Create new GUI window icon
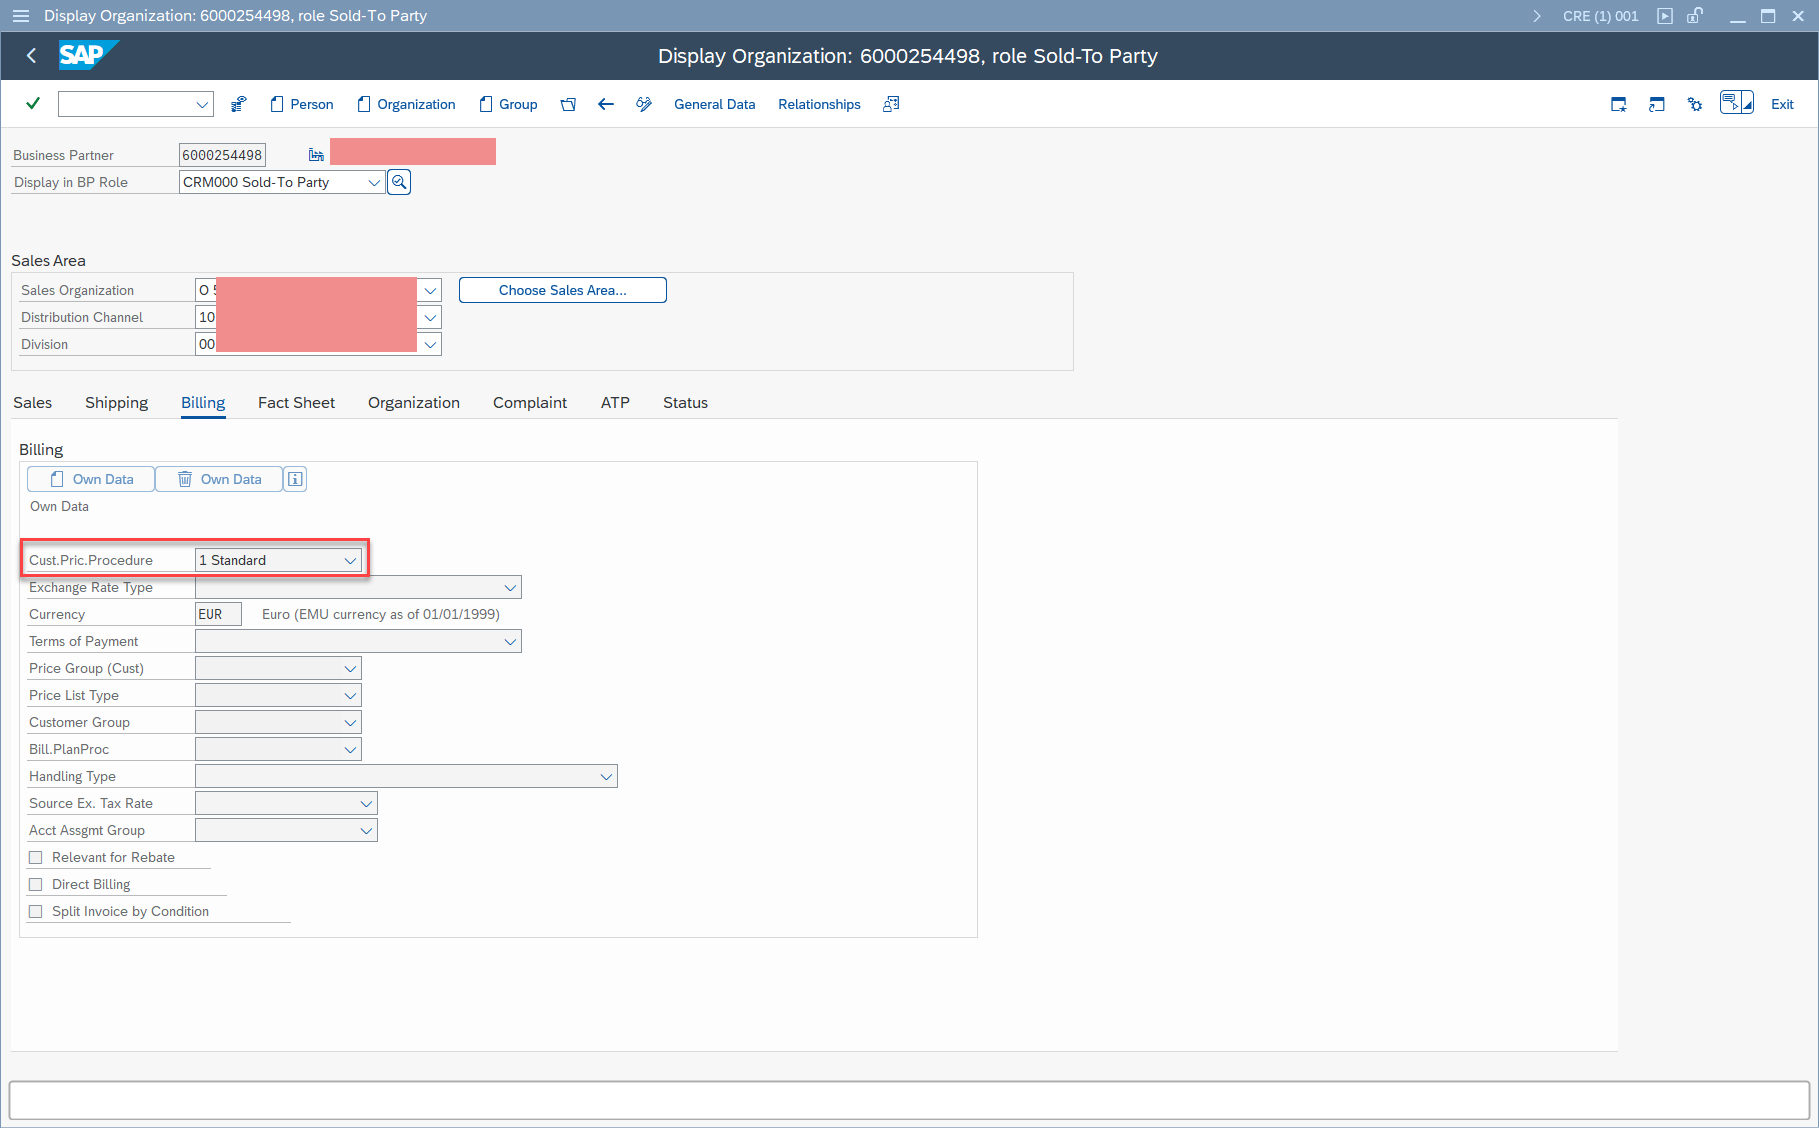This screenshot has width=1819, height=1128. tap(1619, 104)
